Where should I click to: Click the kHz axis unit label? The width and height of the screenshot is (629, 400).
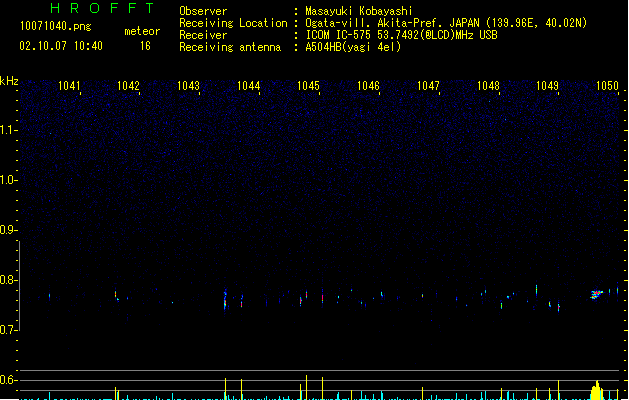point(9,81)
